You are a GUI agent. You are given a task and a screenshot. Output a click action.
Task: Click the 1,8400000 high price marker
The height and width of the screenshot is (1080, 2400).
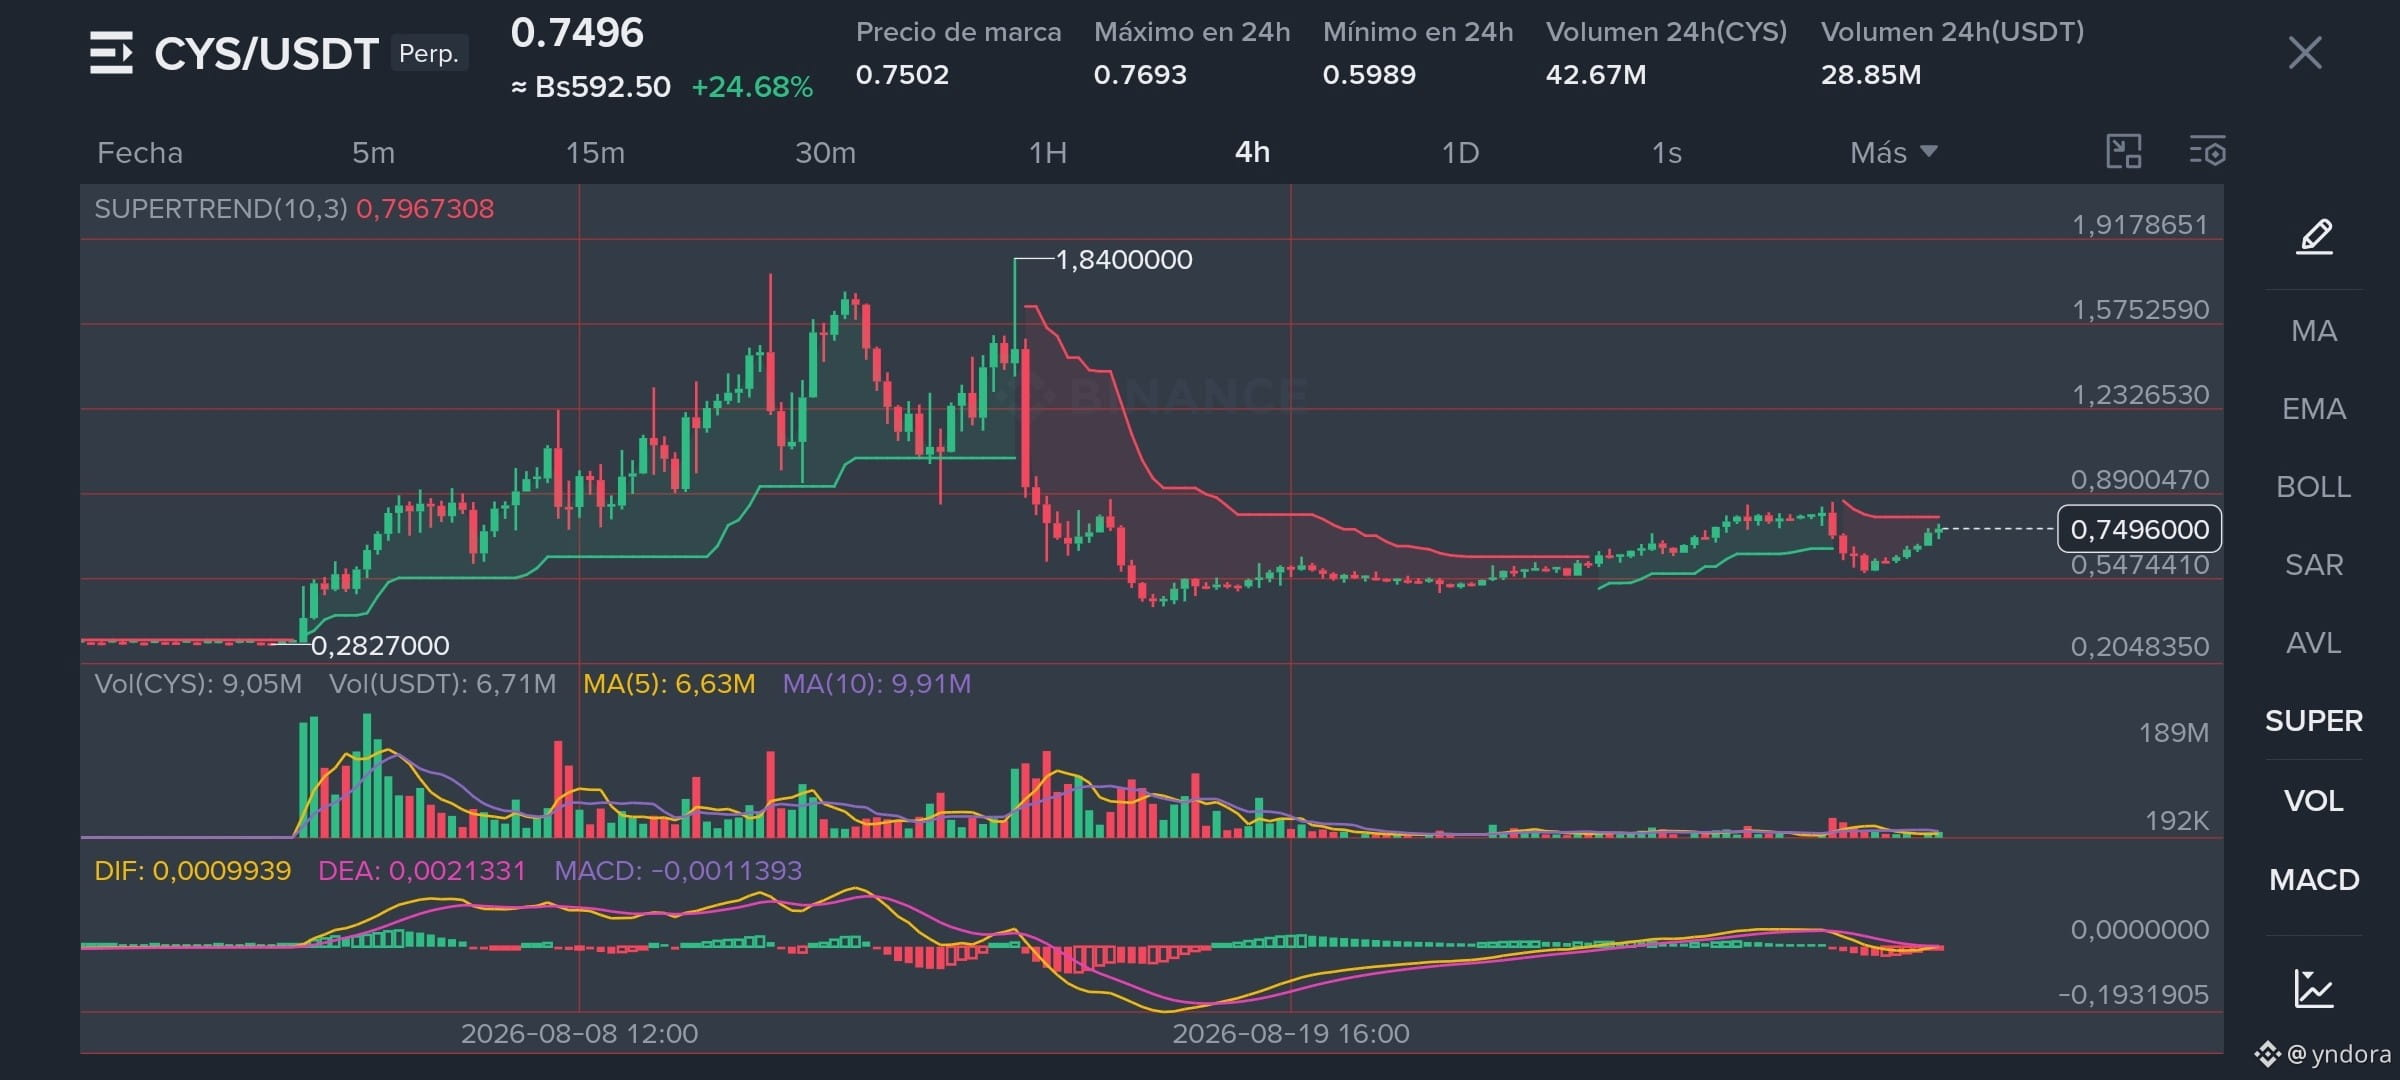[1124, 260]
